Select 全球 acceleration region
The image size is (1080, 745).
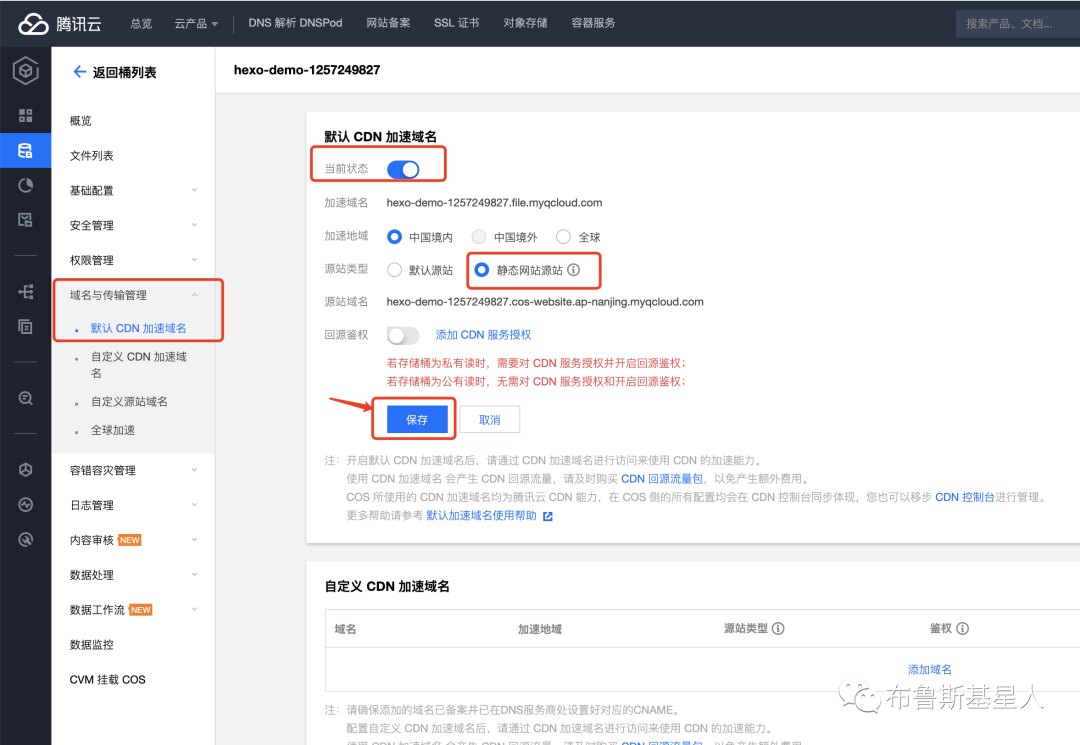pos(563,237)
